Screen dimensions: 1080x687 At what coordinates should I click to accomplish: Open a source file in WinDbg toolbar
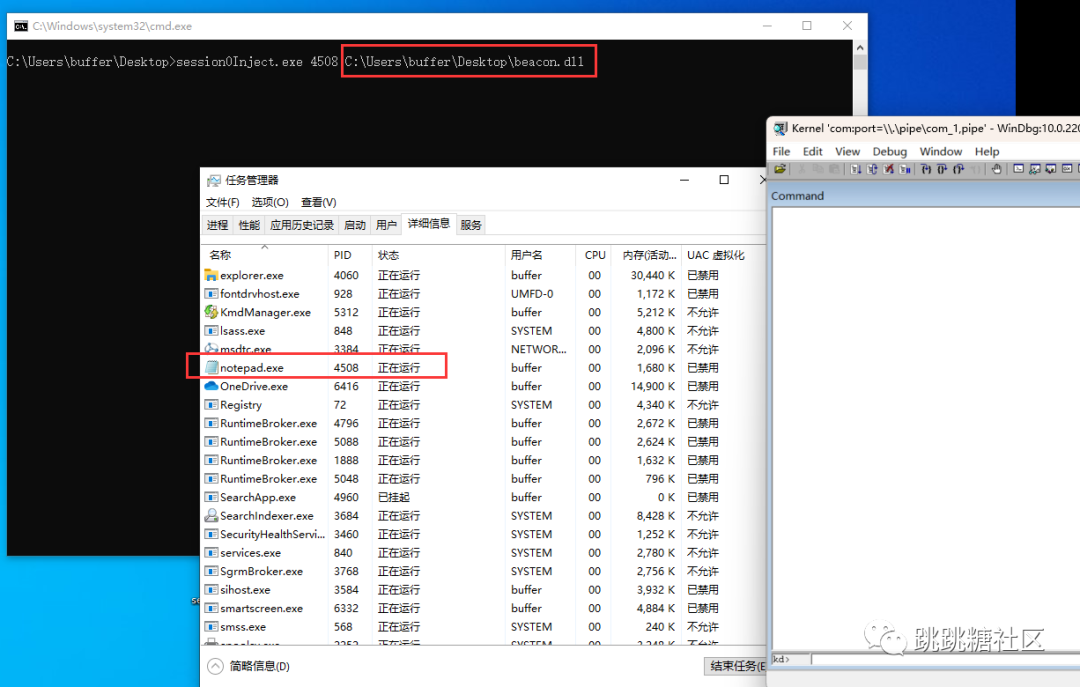[780, 170]
